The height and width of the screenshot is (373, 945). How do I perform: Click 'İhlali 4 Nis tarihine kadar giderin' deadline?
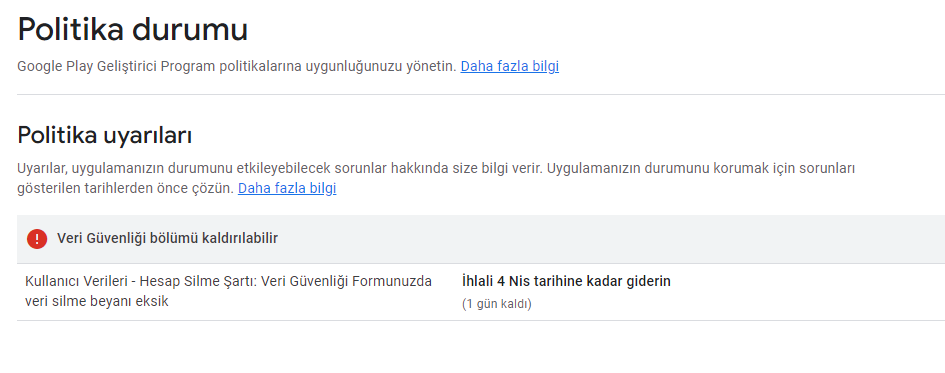point(566,281)
